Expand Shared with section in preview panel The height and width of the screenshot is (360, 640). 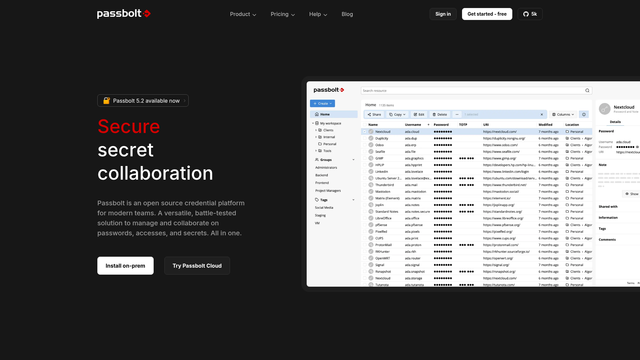(608, 207)
